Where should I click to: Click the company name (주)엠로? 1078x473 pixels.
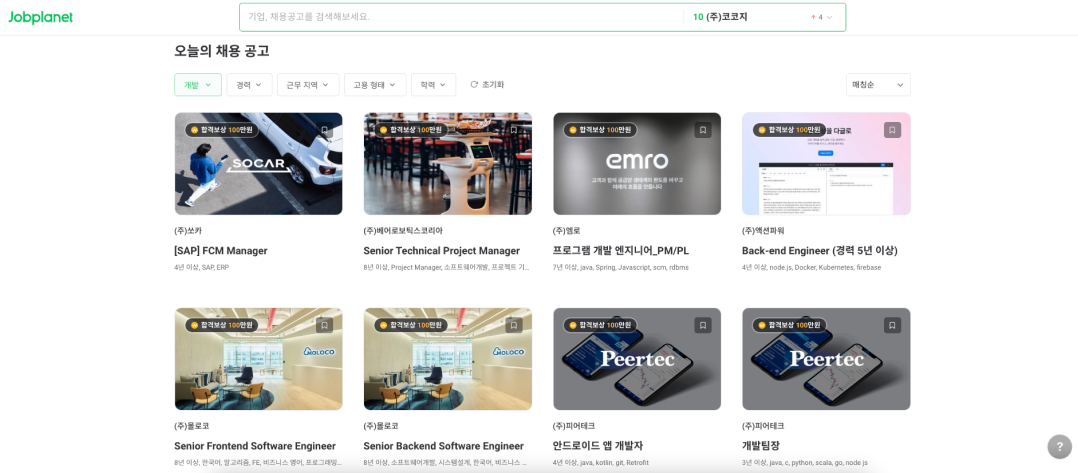coord(567,230)
